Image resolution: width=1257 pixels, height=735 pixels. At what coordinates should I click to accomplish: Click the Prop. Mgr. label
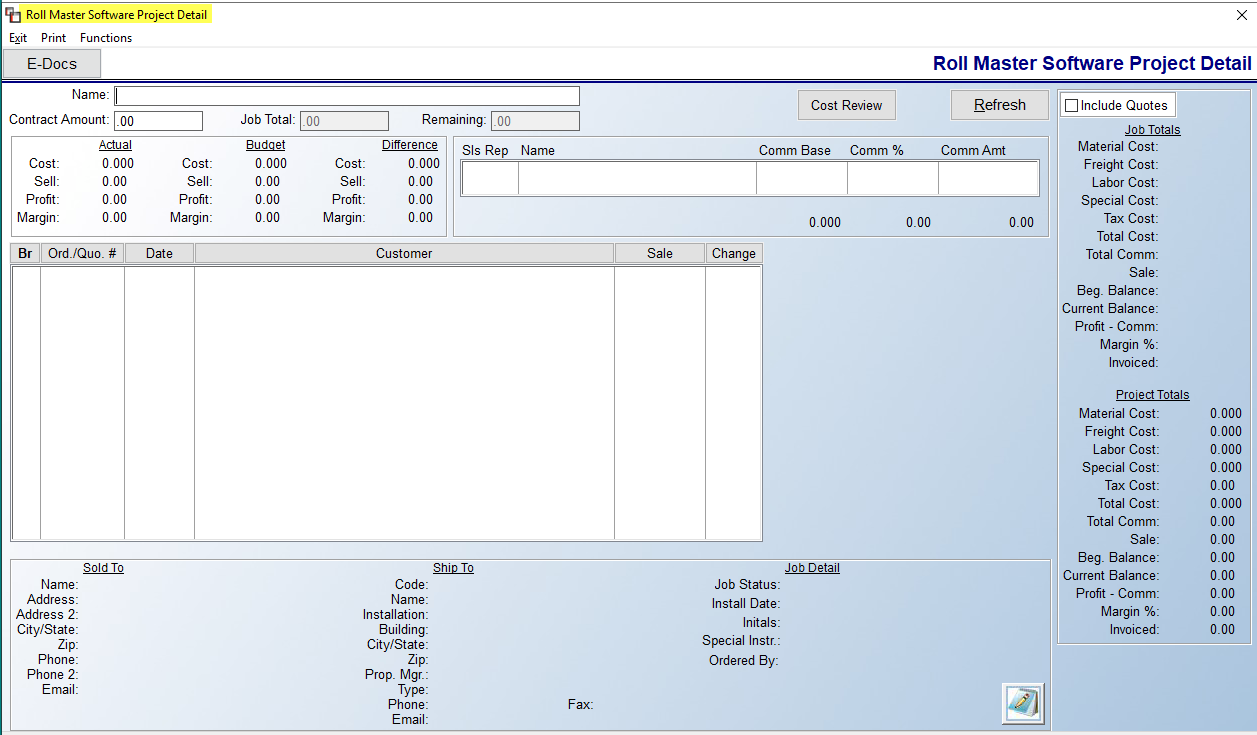coord(397,675)
